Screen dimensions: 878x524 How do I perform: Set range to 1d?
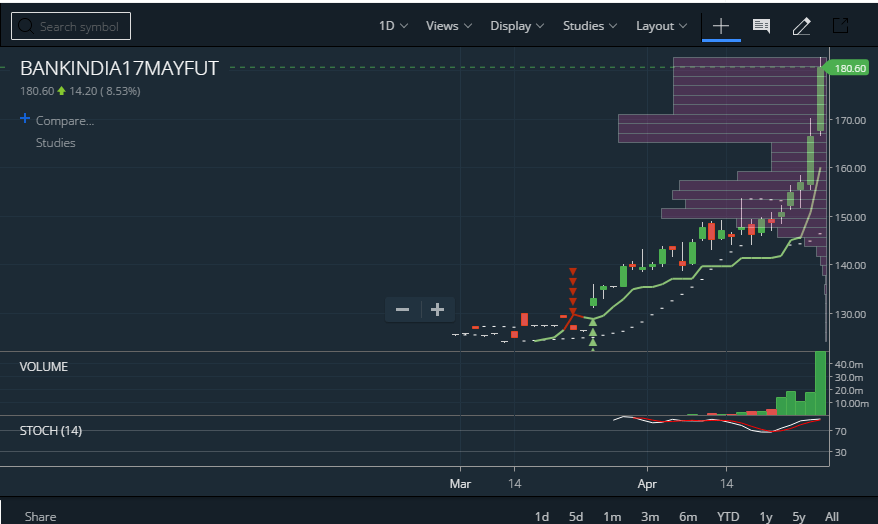point(541,516)
